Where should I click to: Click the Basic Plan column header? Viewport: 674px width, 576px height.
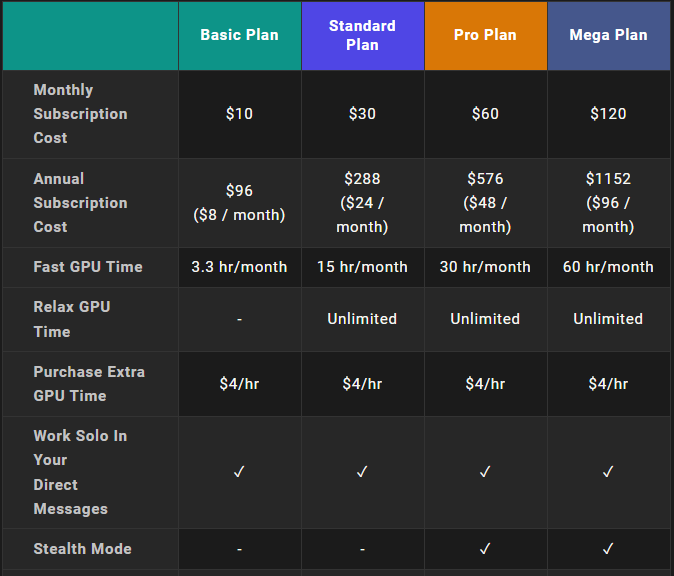click(x=239, y=35)
